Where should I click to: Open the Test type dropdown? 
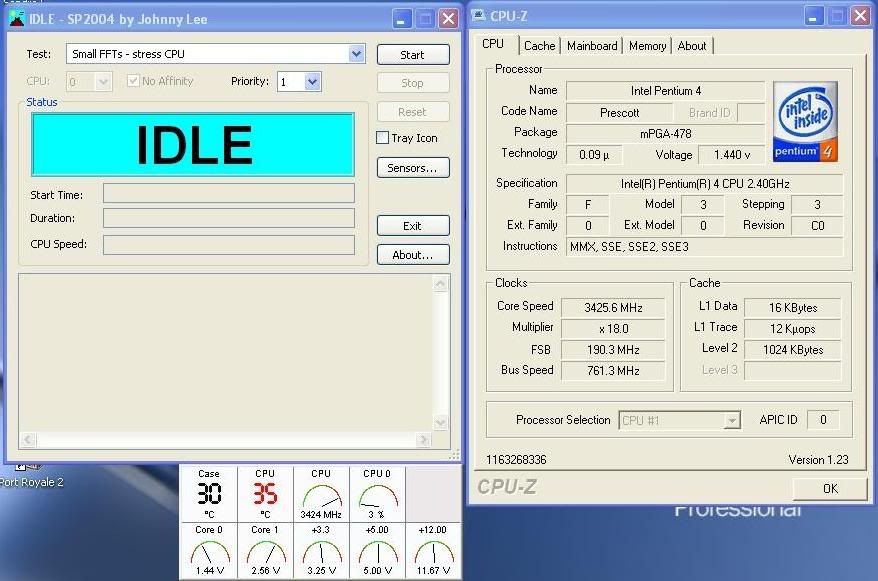[x=357, y=54]
